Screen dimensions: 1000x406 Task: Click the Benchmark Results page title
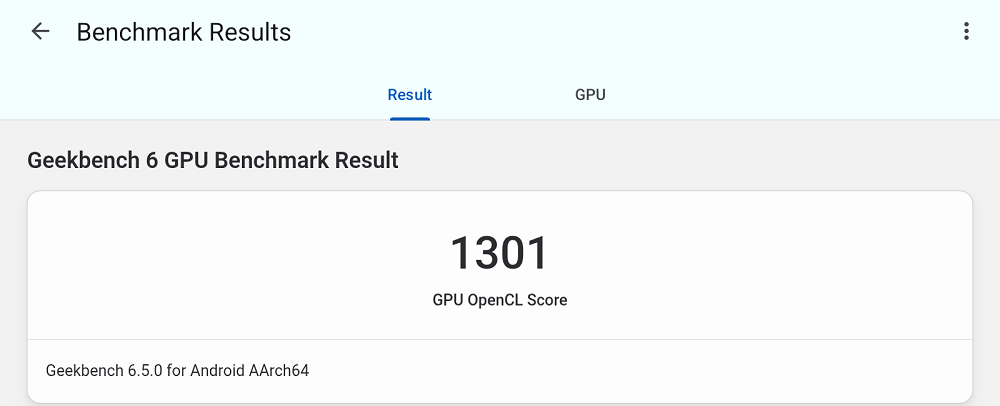(x=184, y=32)
